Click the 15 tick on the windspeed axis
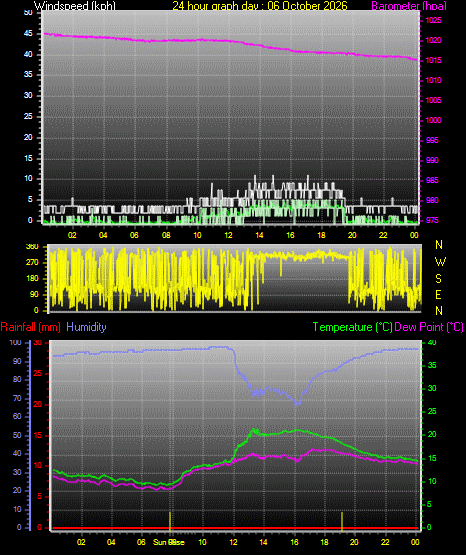 [28, 158]
